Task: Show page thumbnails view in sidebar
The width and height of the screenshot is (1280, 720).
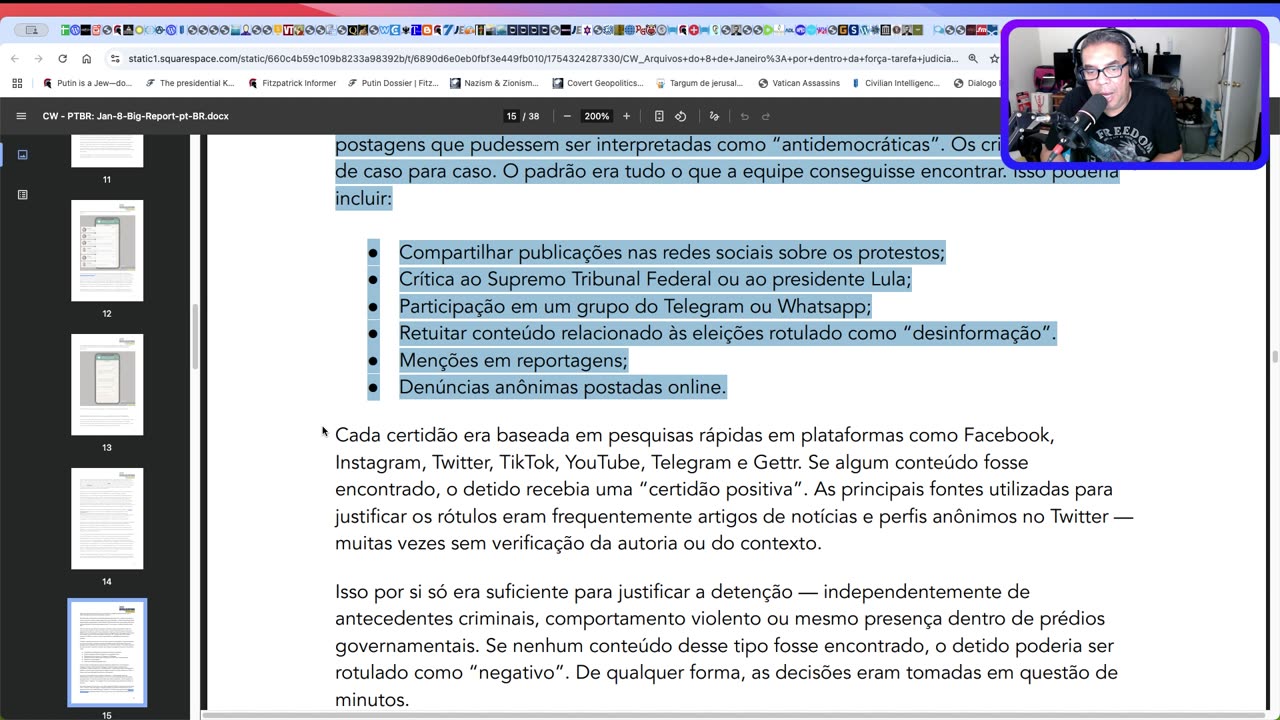Action: [x=22, y=155]
